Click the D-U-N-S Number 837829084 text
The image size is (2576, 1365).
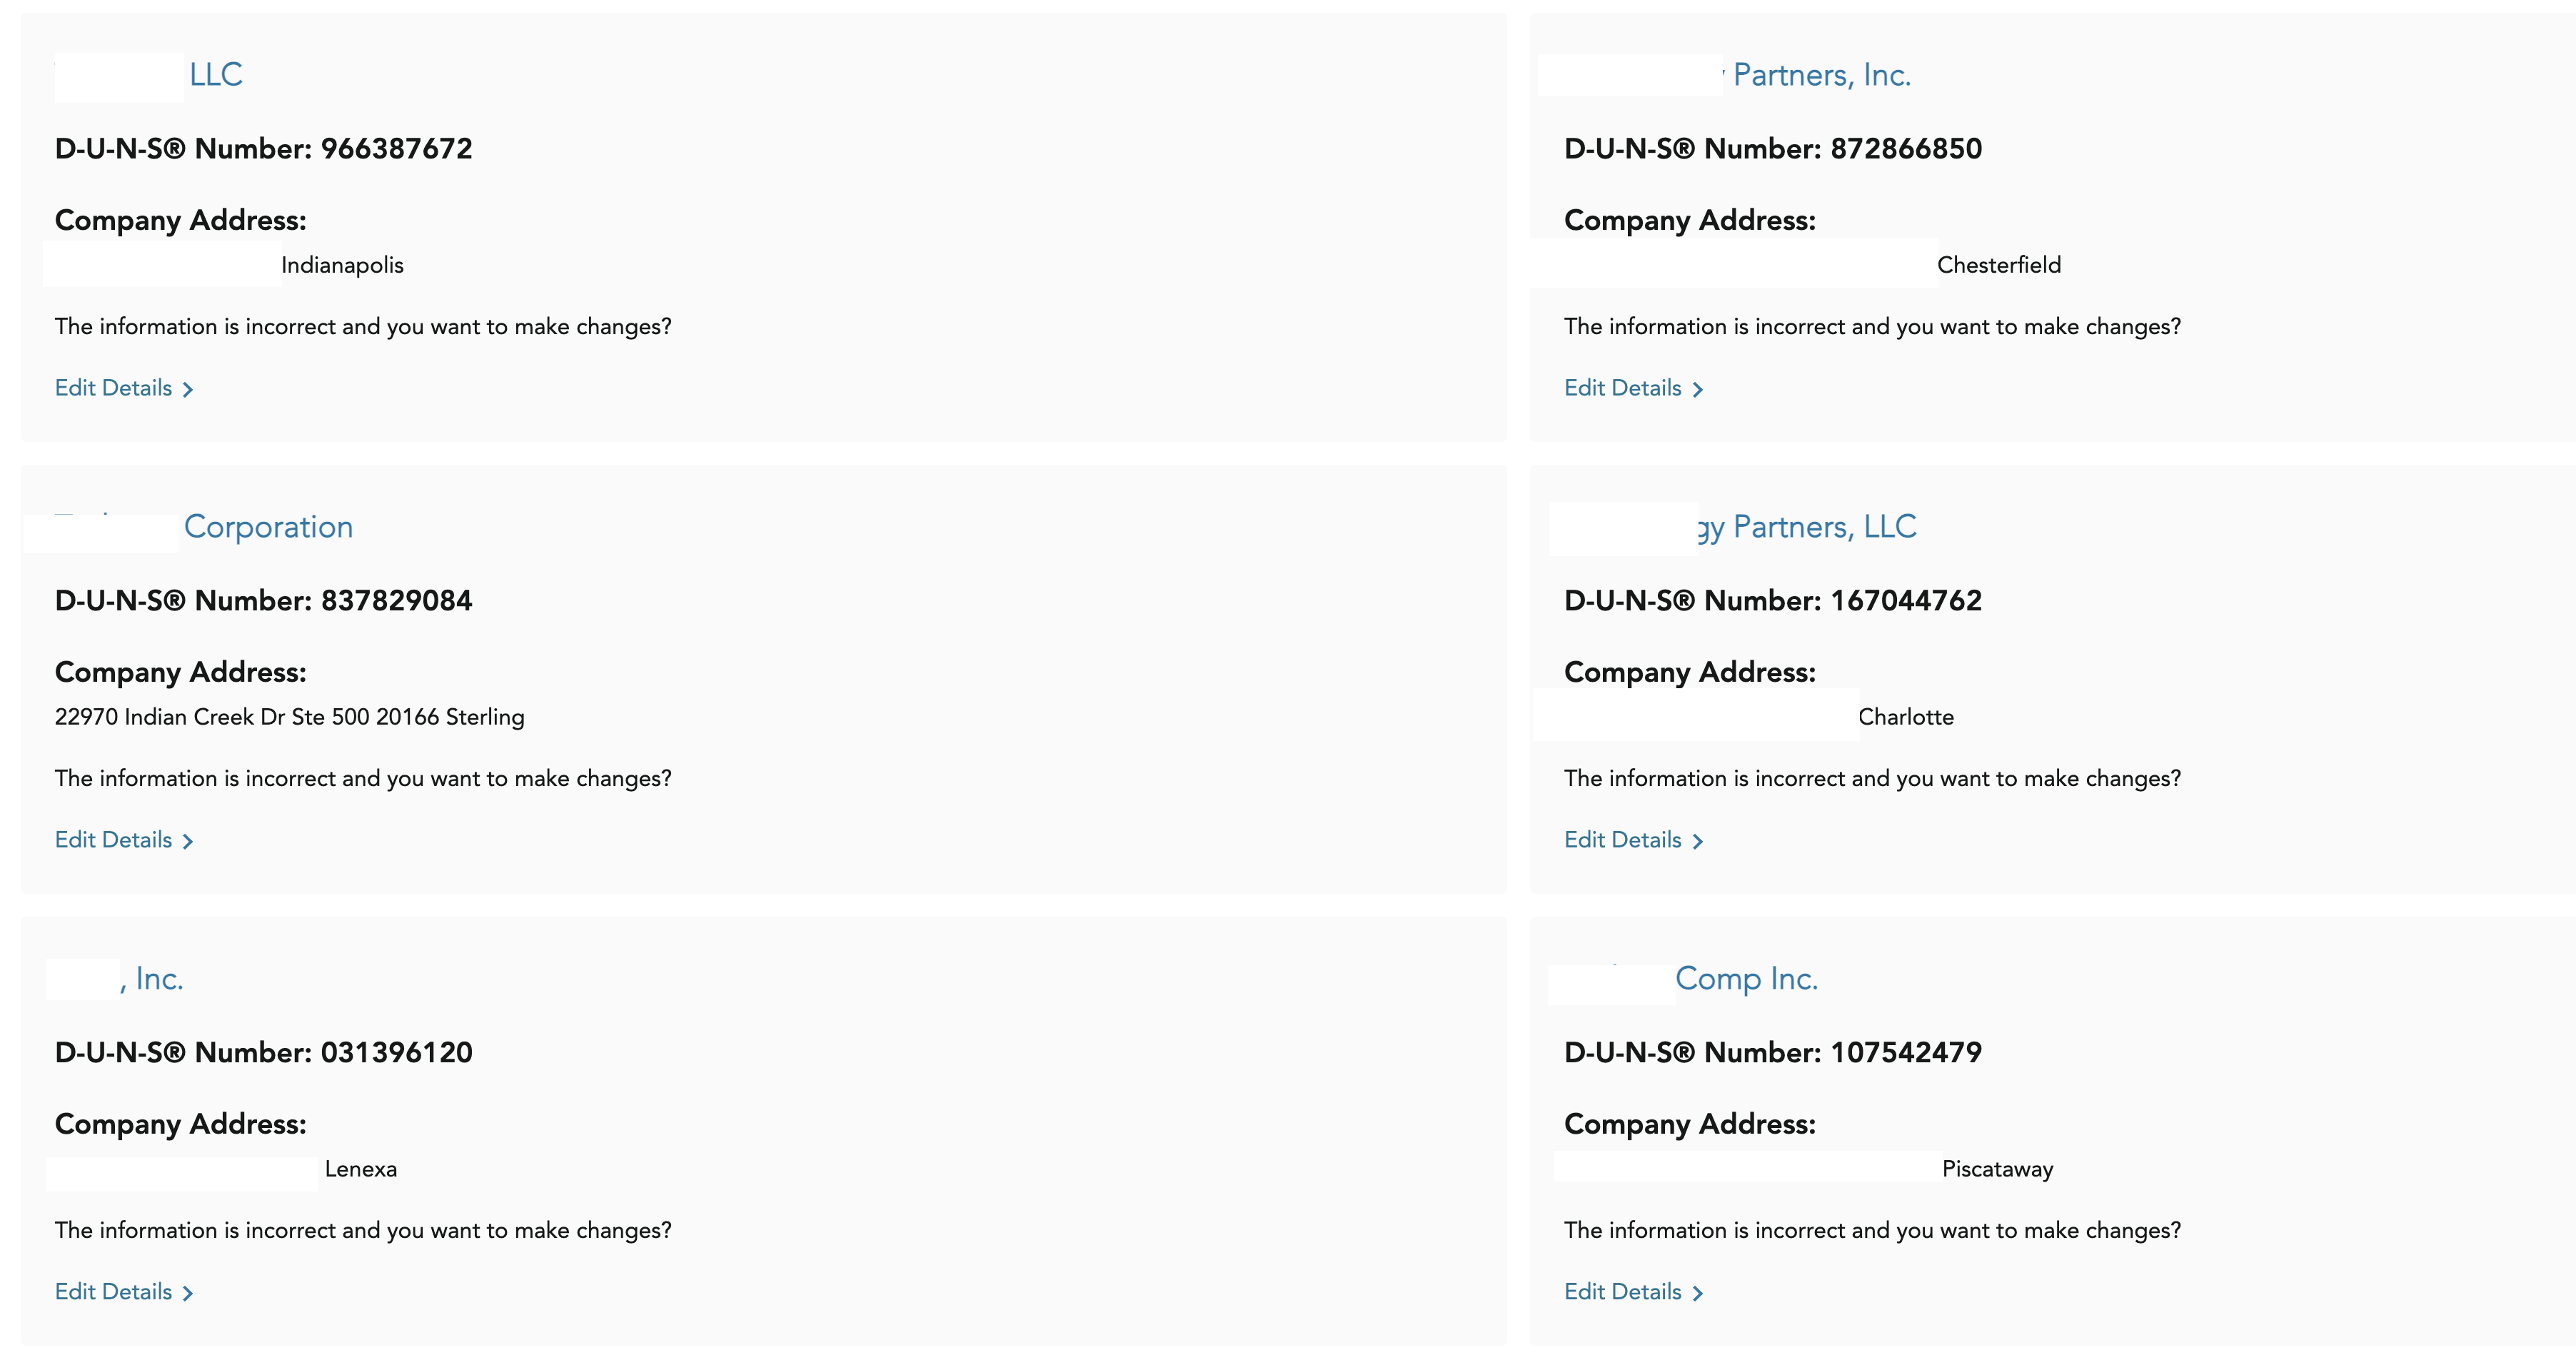point(263,601)
